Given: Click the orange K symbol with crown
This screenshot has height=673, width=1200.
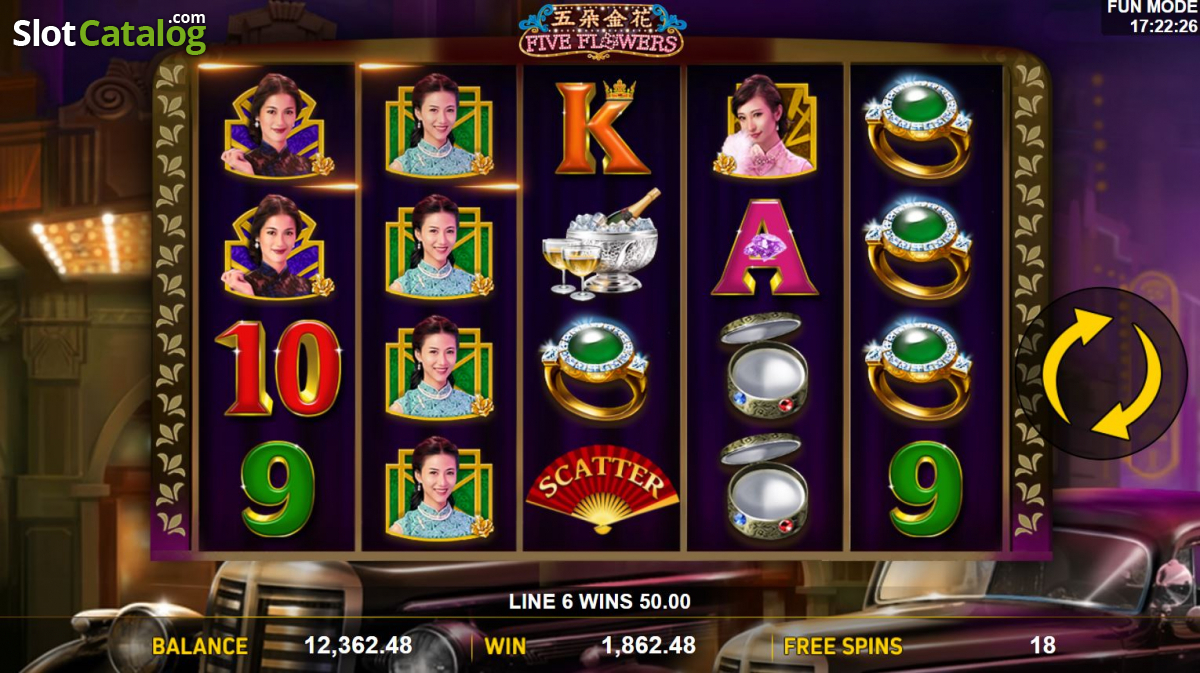Looking at the screenshot, I should click(603, 126).
